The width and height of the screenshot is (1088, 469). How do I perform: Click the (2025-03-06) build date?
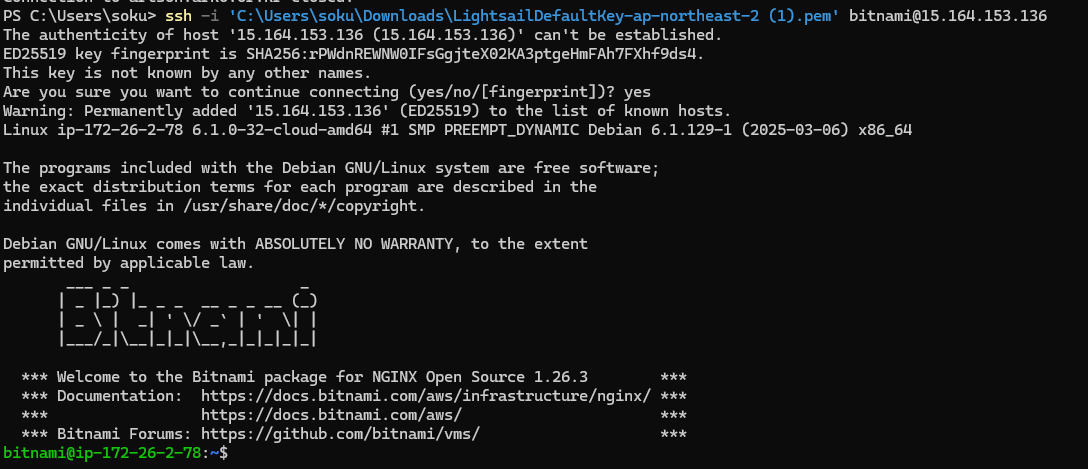786,130
